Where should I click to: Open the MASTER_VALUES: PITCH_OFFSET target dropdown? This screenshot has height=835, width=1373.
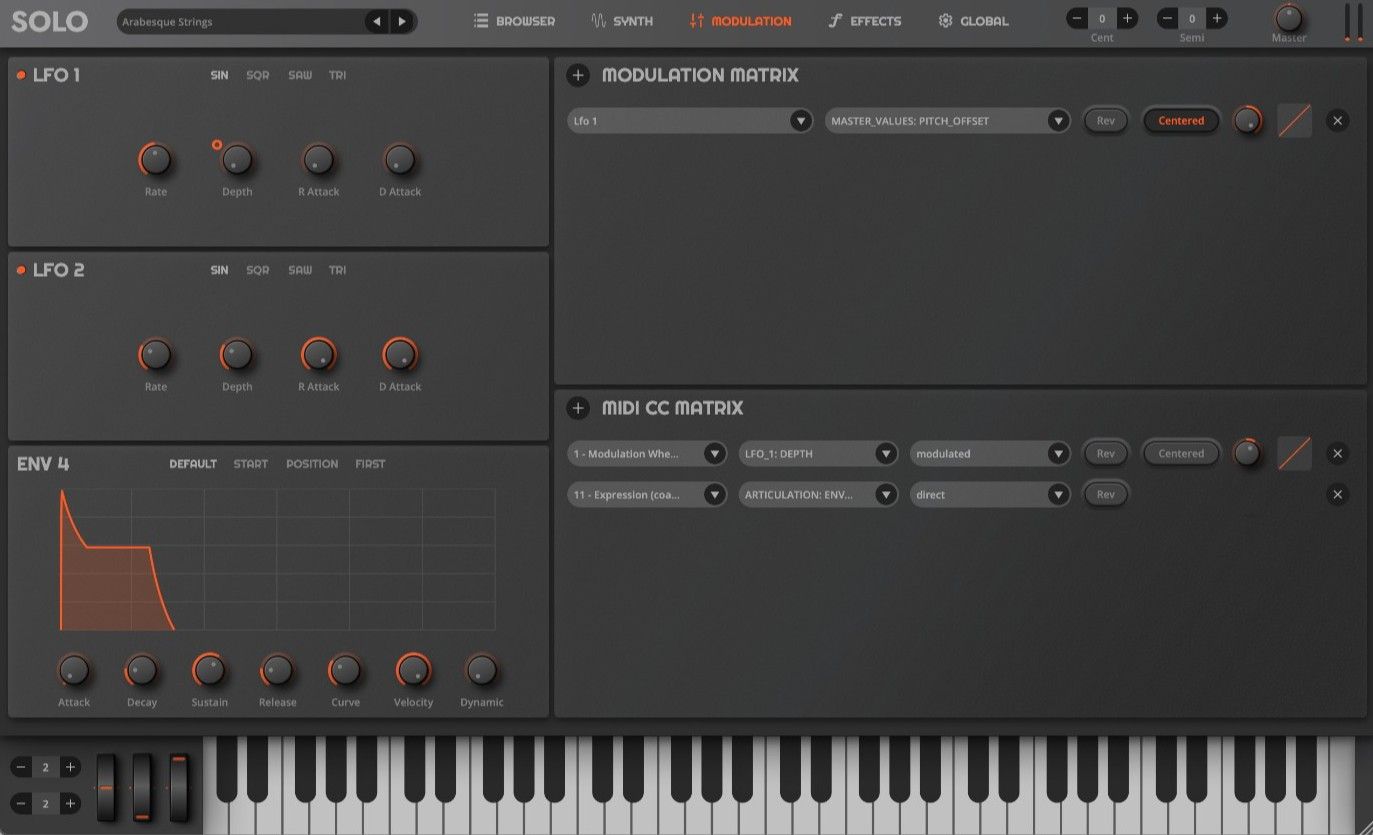946,120
